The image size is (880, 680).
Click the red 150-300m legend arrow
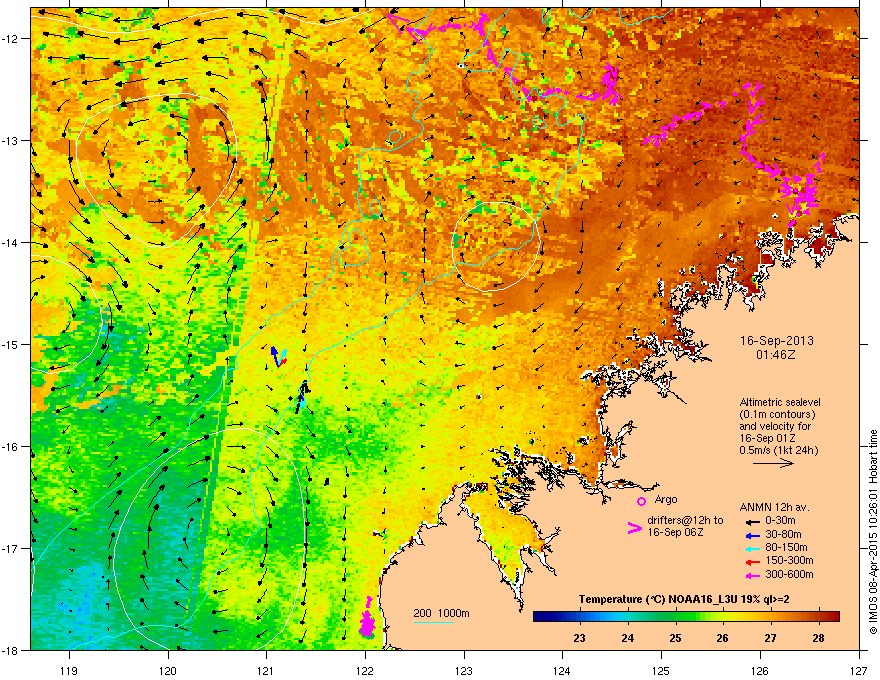[751, 561]
